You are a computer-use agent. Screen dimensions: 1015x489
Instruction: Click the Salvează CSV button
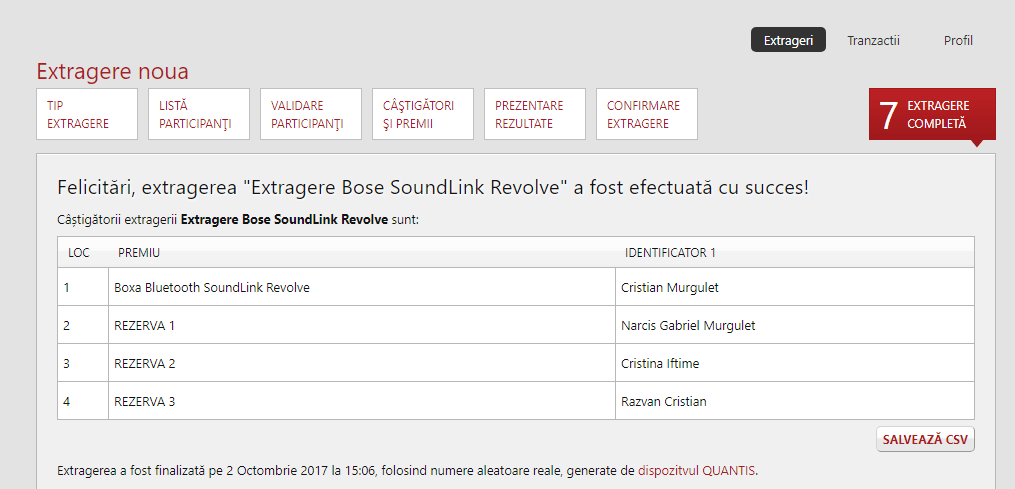[x=925, y=440]
